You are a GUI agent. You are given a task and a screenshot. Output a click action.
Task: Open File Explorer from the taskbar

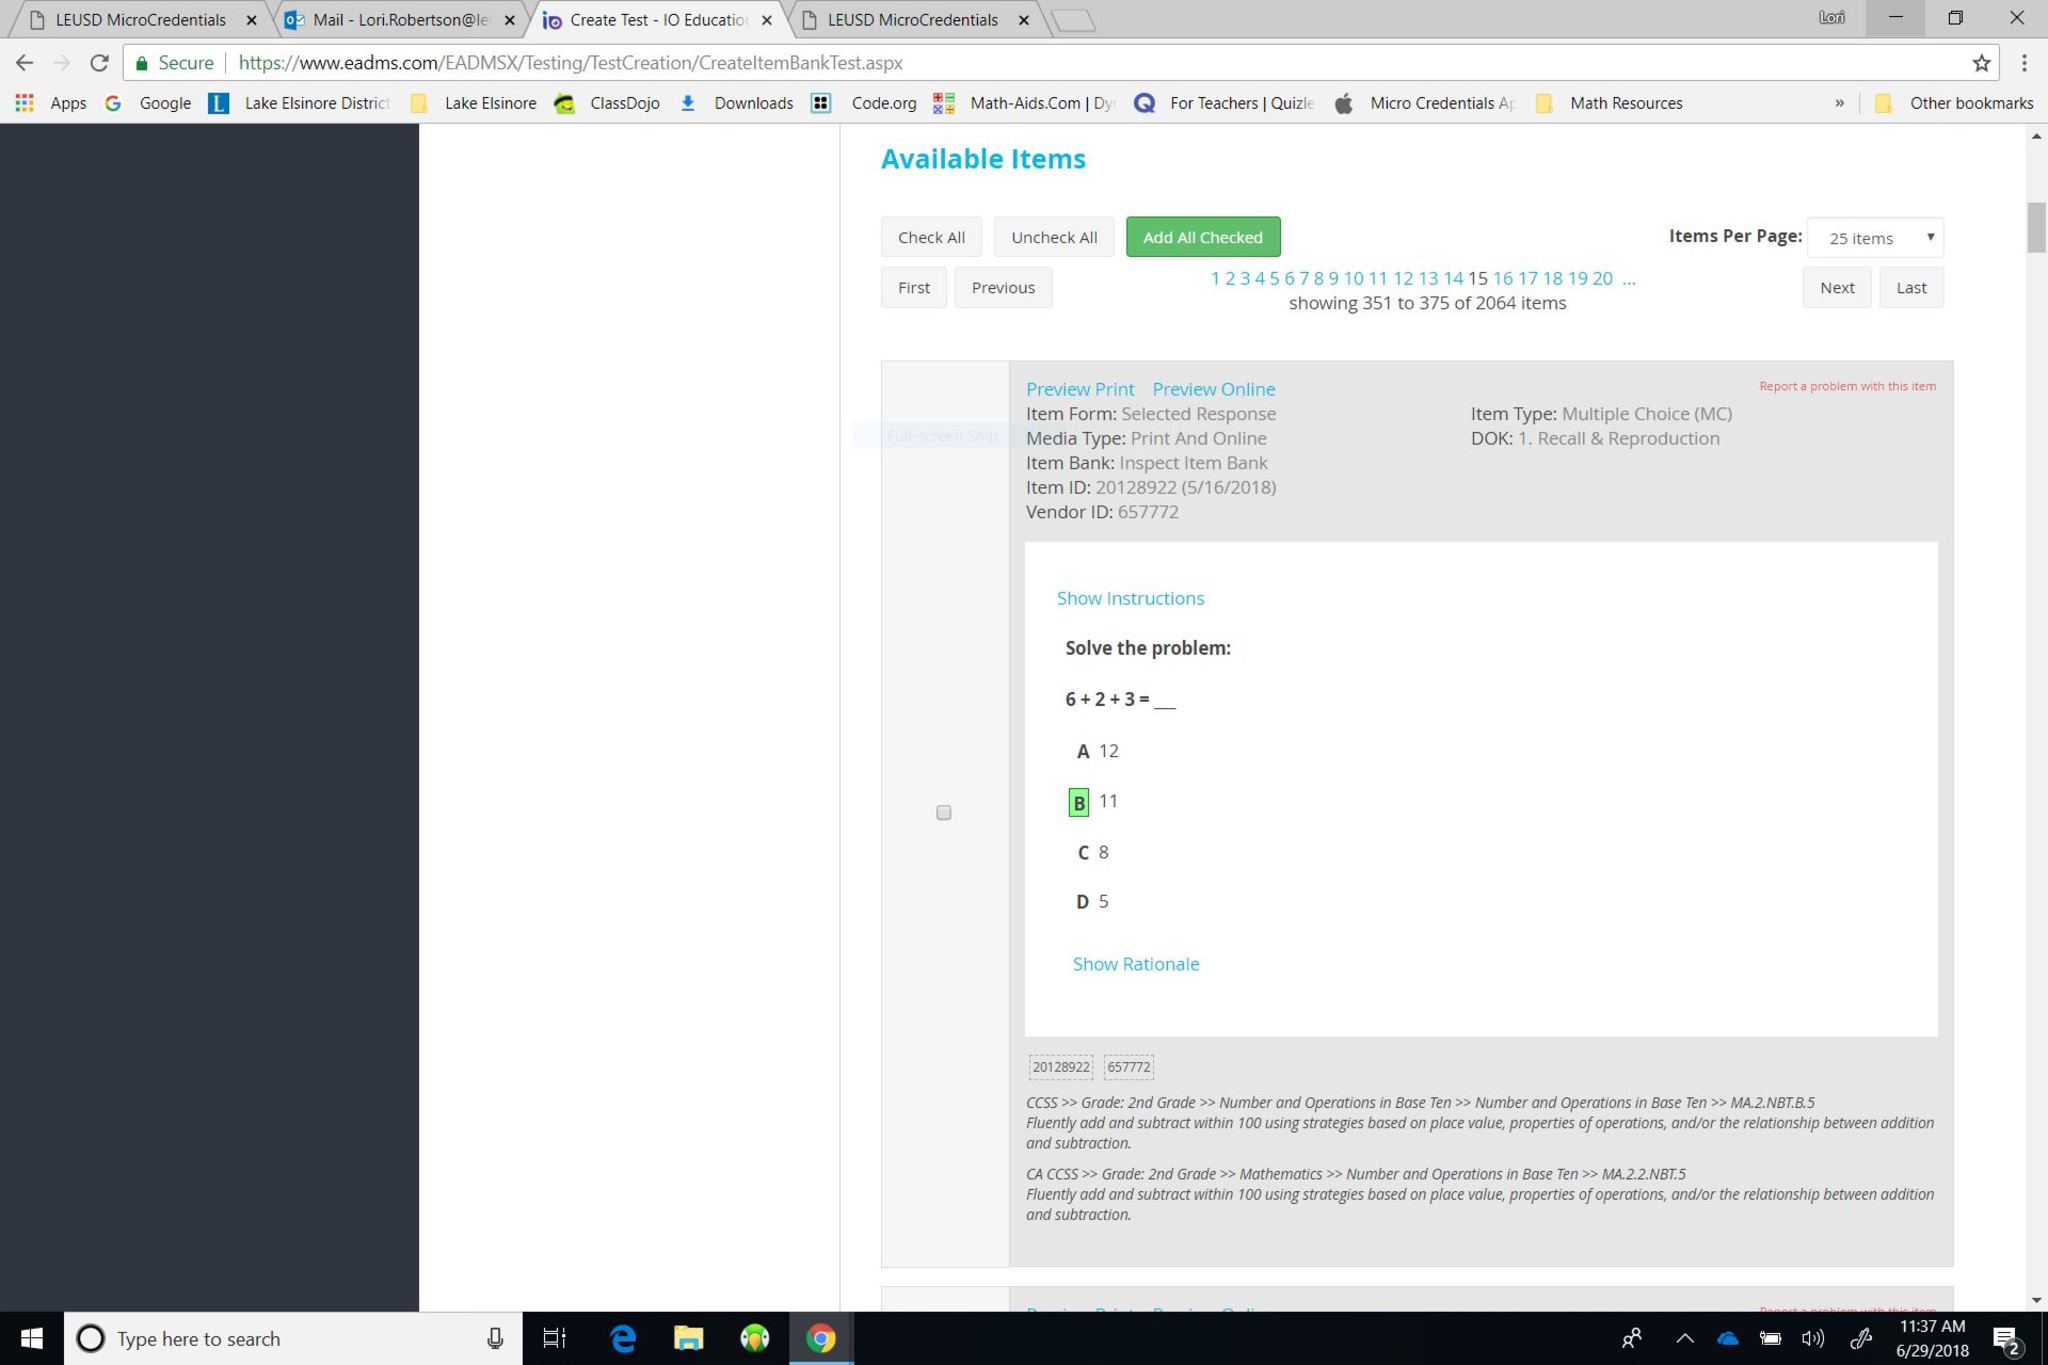click(x=688, y=1338)
